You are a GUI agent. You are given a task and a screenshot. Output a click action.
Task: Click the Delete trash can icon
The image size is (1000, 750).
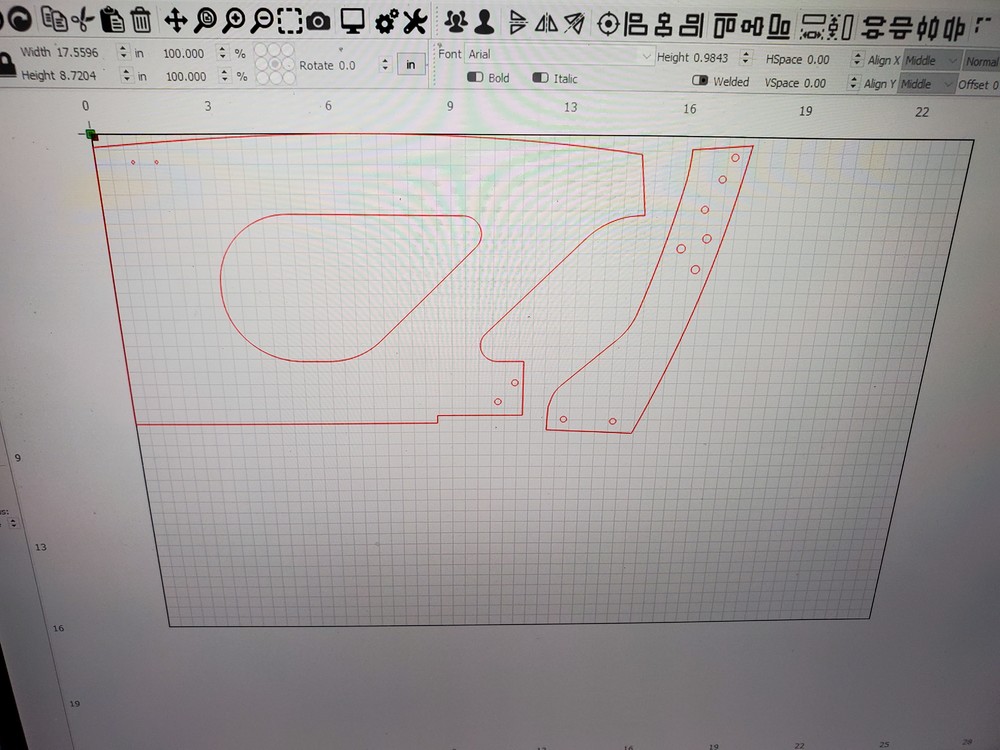pyautogui.click(x=141, y=20)
